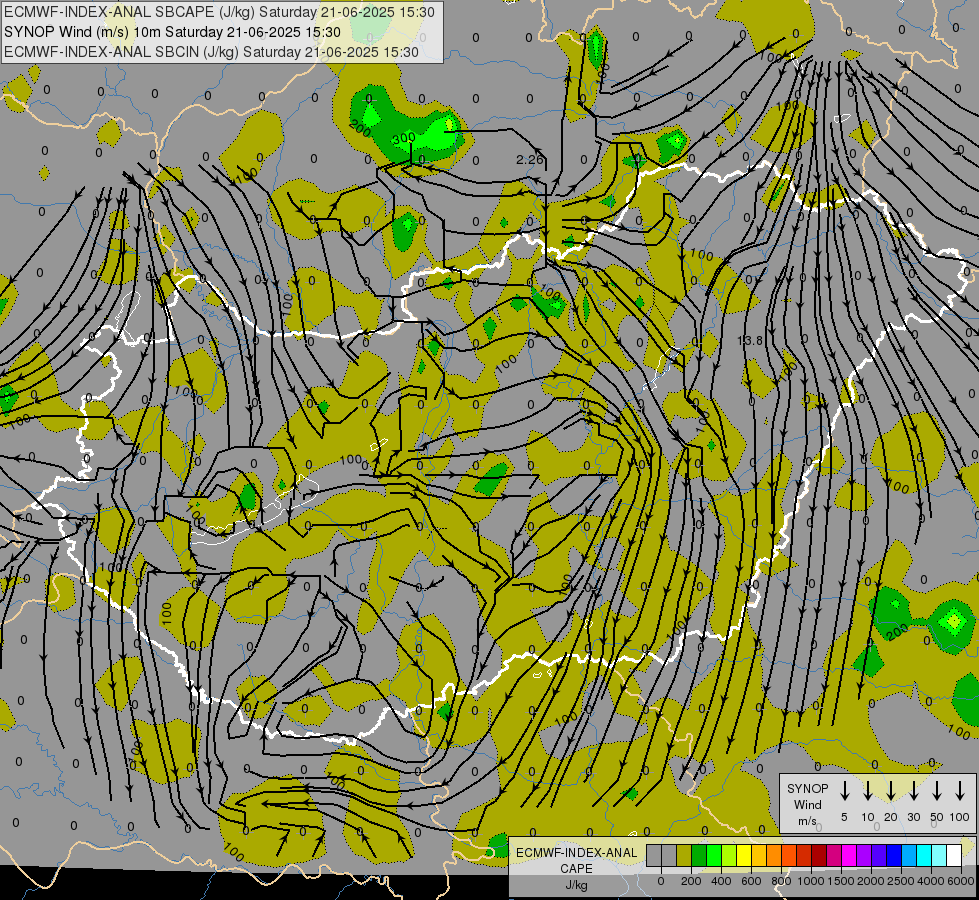Pick the indigo swatch right of 2000 tick
Viewport: 979px width, 900px height.
pos(880,855)
